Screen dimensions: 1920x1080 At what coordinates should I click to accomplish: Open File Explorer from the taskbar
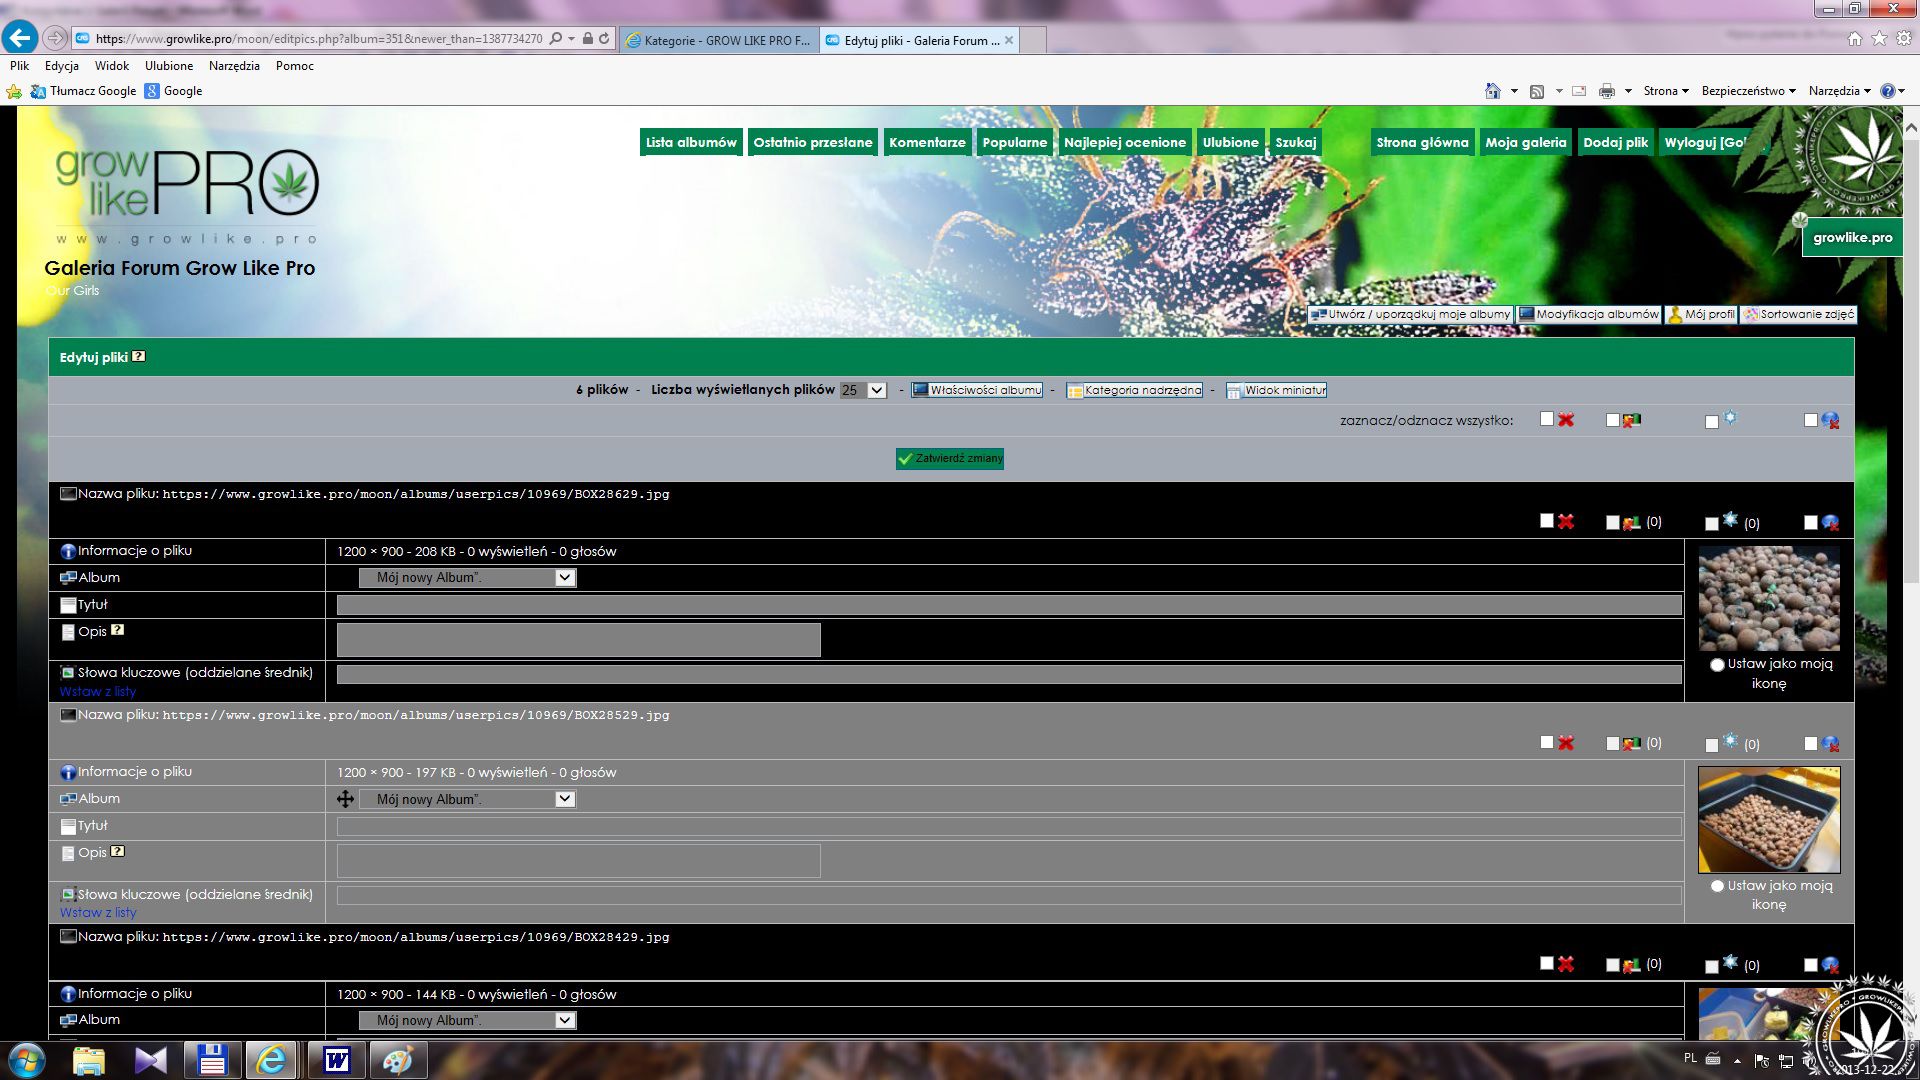point(89,1060)
